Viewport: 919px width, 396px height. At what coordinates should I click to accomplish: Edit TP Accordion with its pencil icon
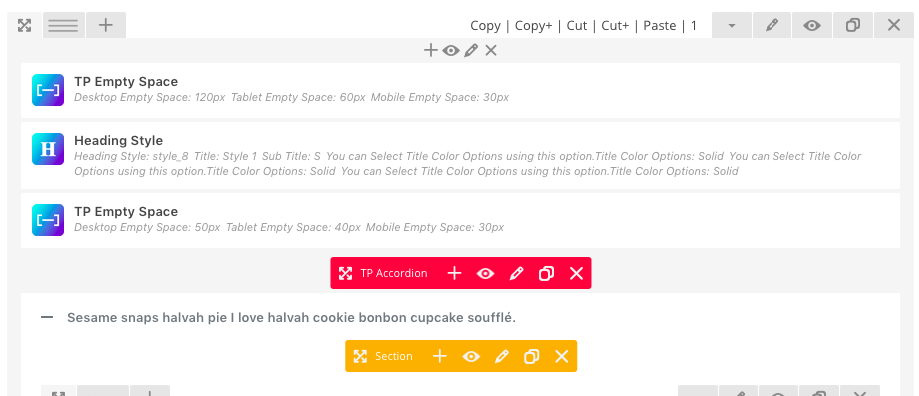[x=516, y=274]
